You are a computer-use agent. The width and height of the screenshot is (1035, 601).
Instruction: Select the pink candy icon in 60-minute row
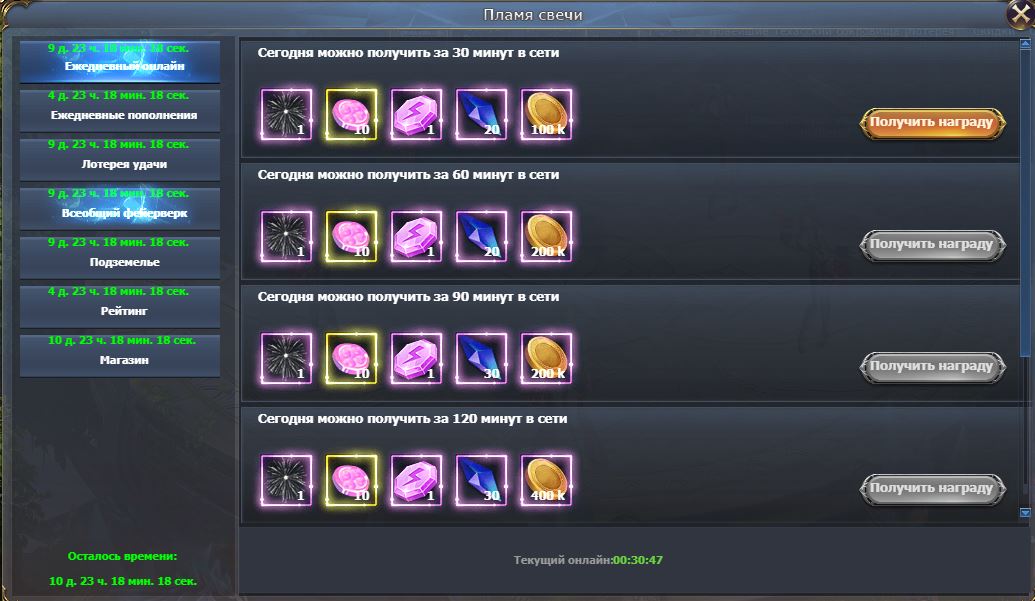tap(351, 236)
